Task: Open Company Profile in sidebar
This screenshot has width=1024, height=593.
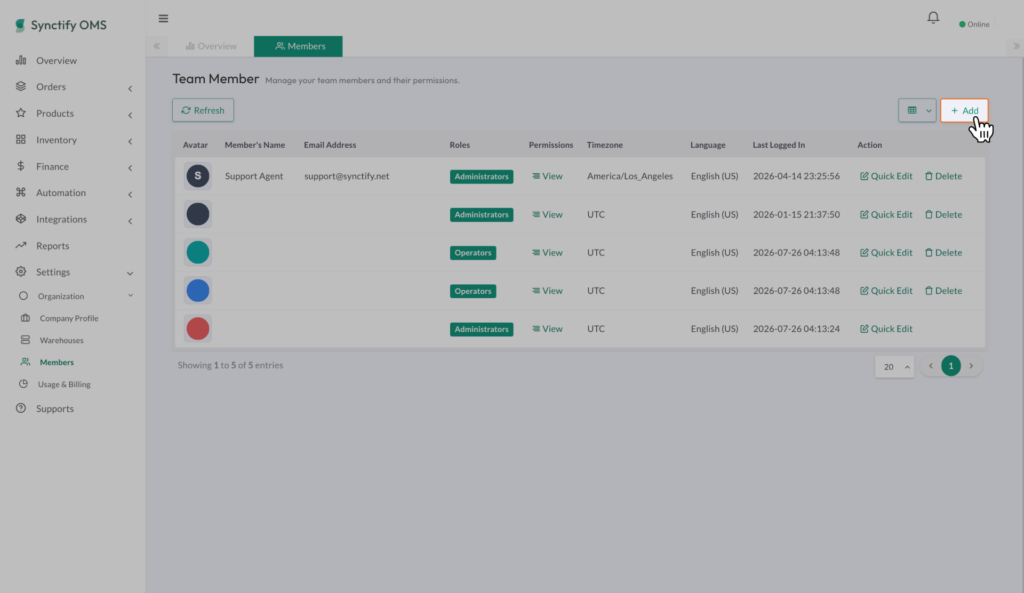Action: tap(69, 318)
